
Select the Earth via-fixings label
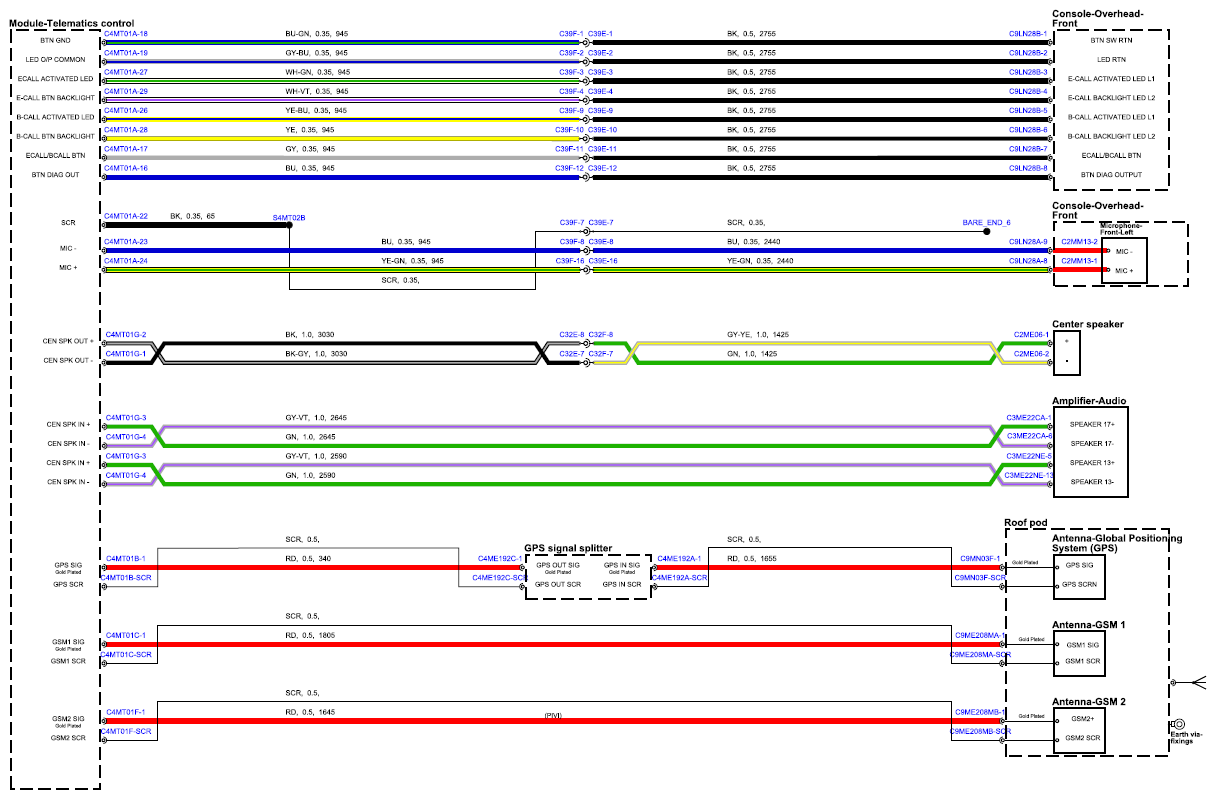click(x=1187, y=738)
